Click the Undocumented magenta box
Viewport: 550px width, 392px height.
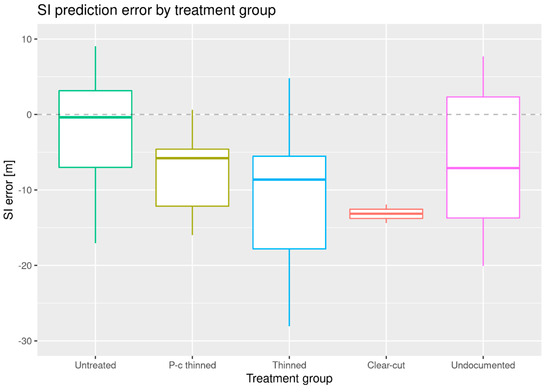[483, 157]
